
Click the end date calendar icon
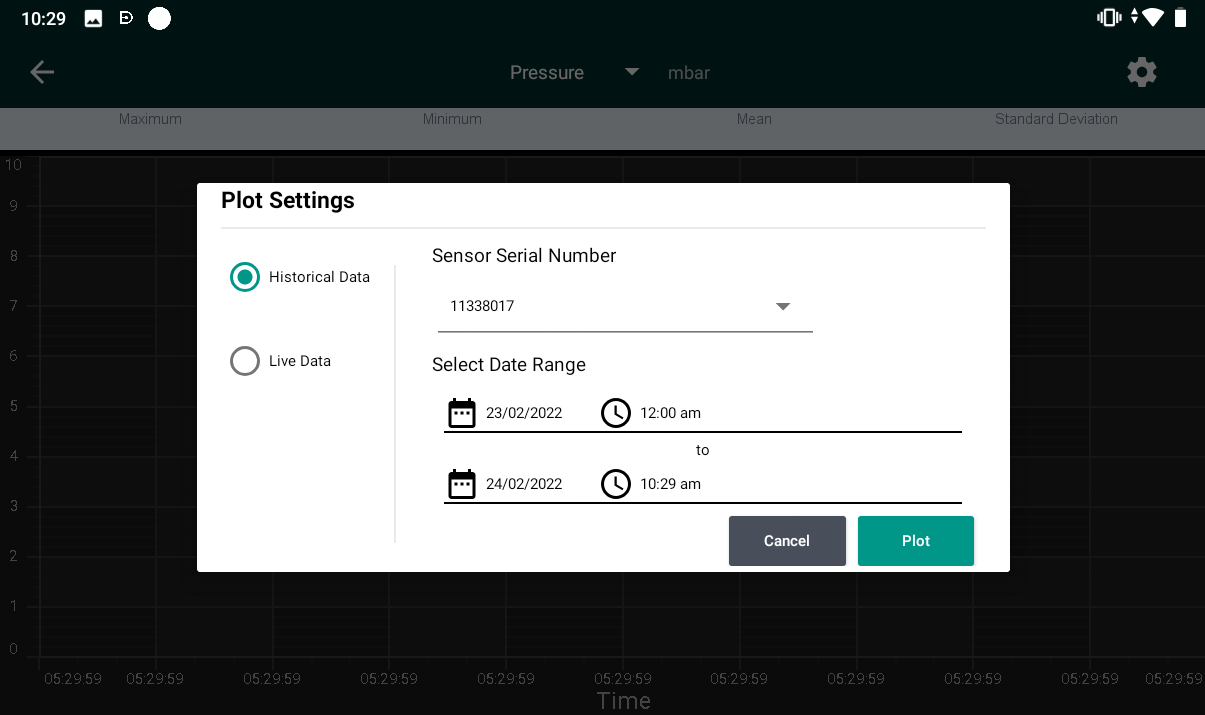(x=462, y=484)
